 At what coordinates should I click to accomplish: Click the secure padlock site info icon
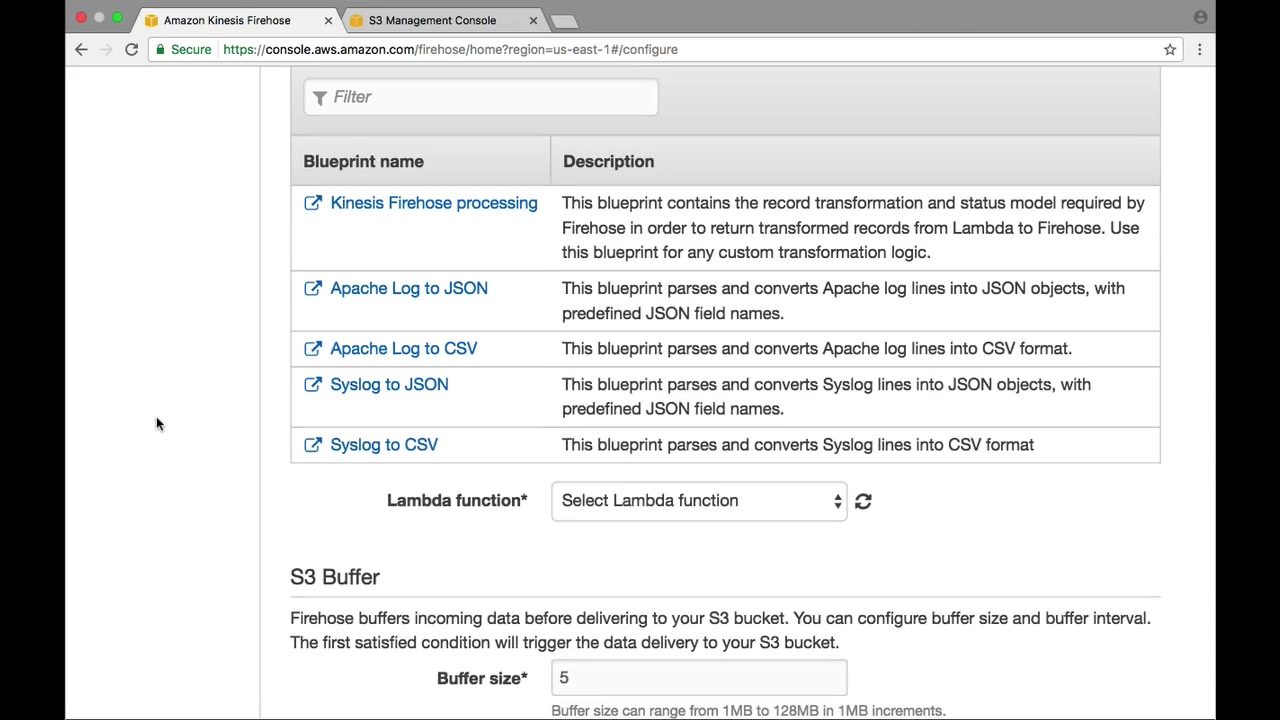pyautogui.click(x=160, y=49)
